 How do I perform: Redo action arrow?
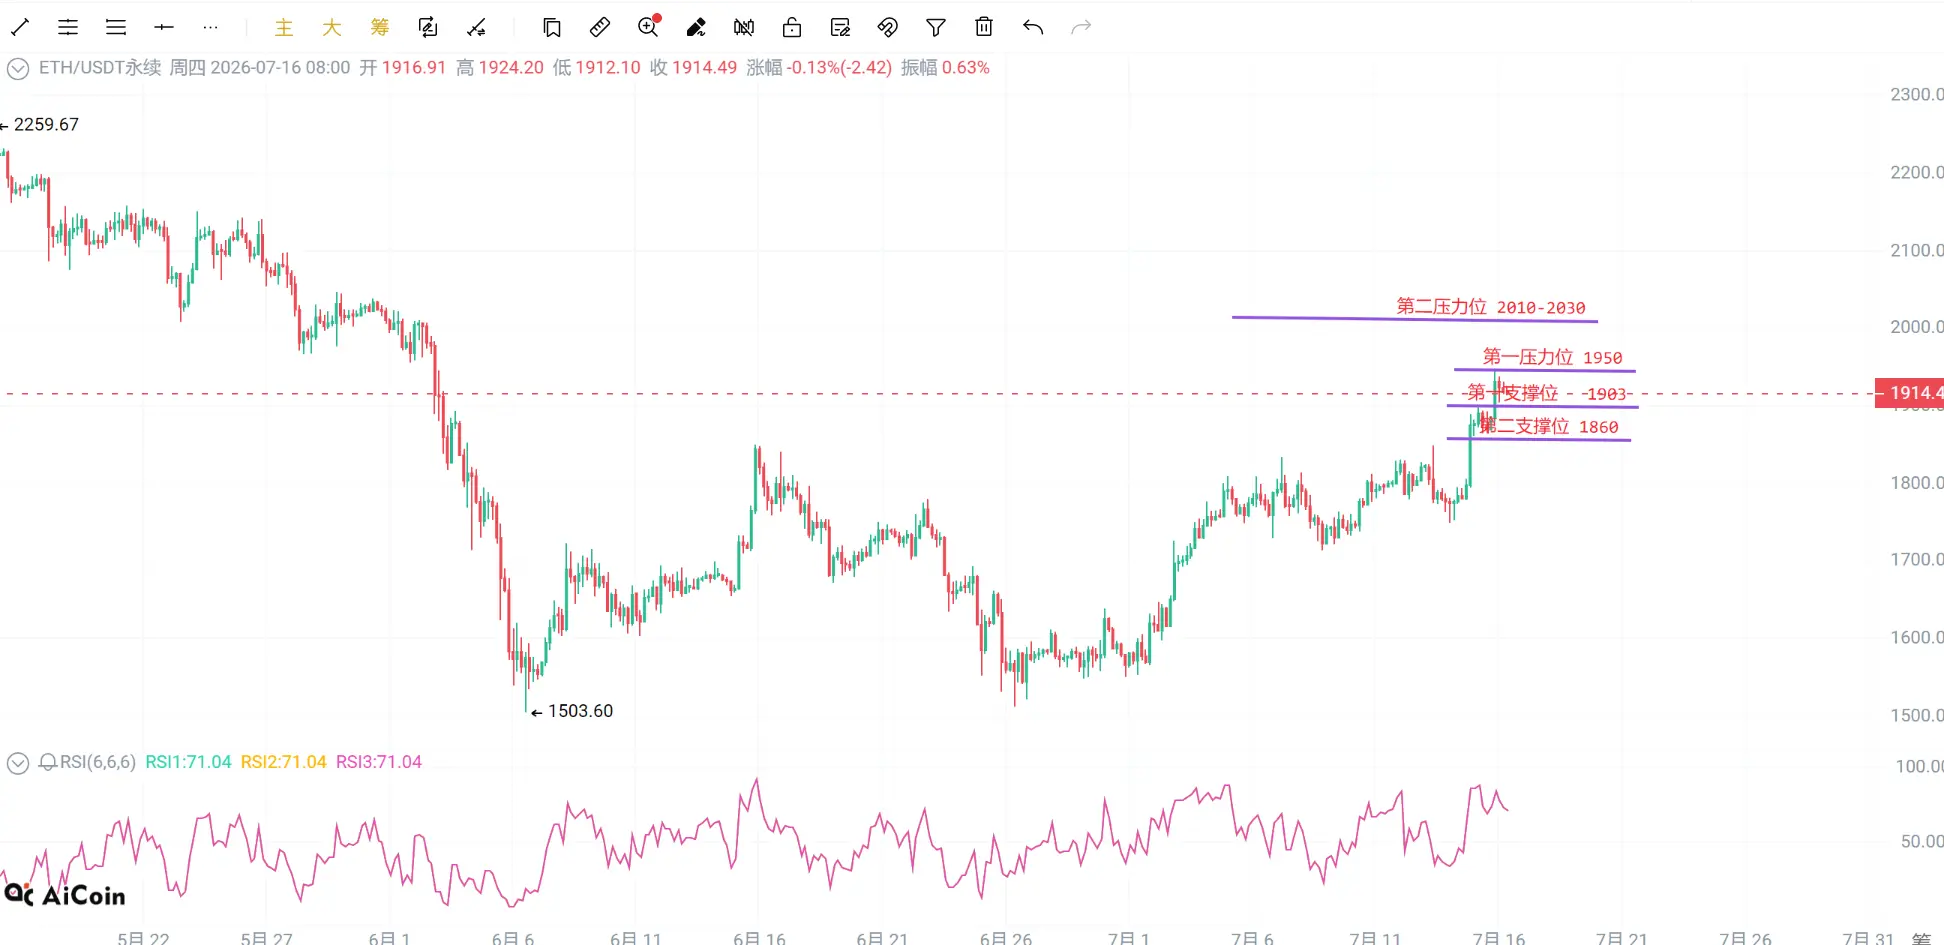(1081, 27)
